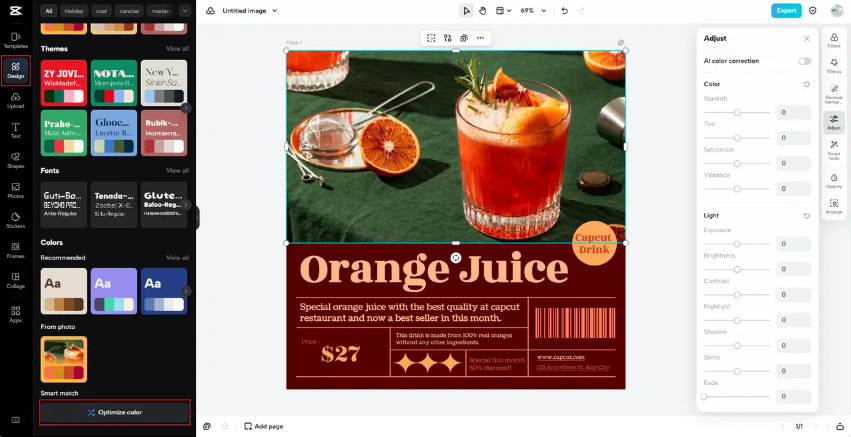851x437 pixels.
Task: View all Themes
Action: (x=177, y=48)
